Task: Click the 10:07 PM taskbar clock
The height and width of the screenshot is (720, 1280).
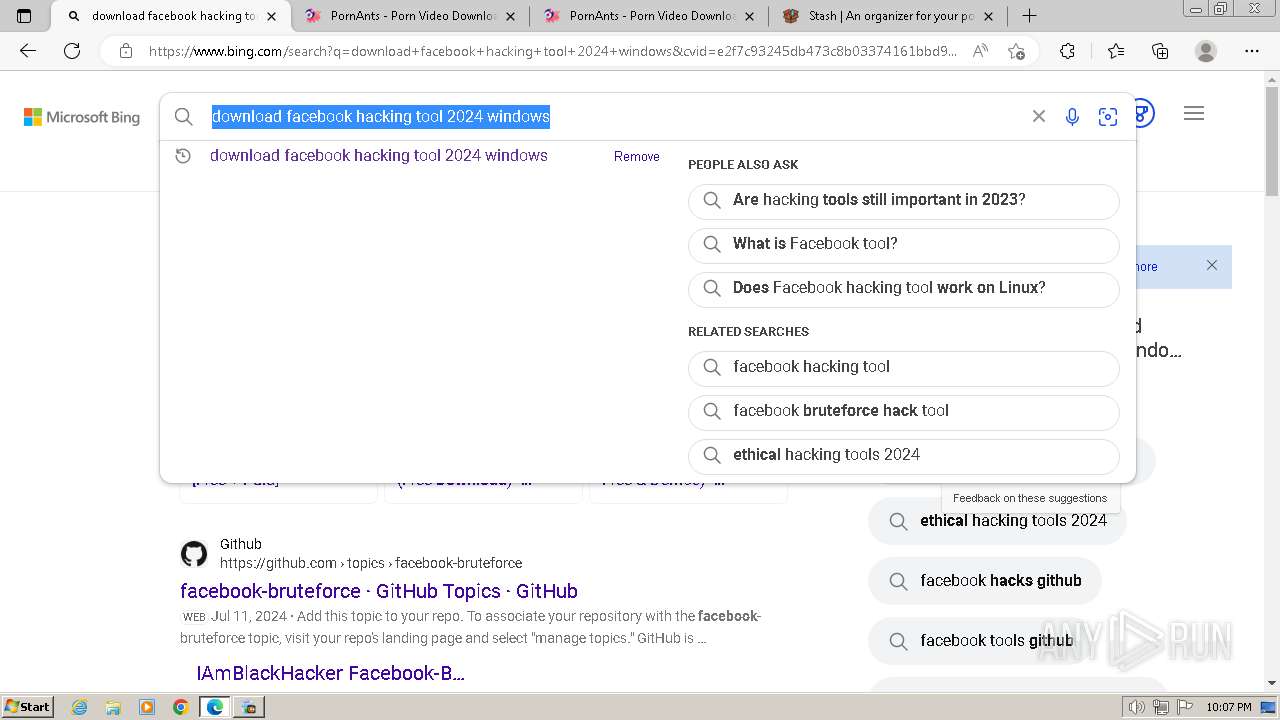Action: click(1229, 707)
